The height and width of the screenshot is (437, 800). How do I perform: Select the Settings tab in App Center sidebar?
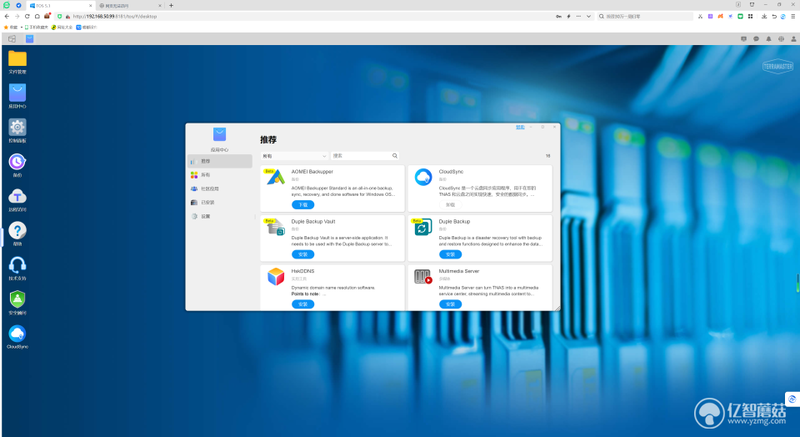[220, 216]
